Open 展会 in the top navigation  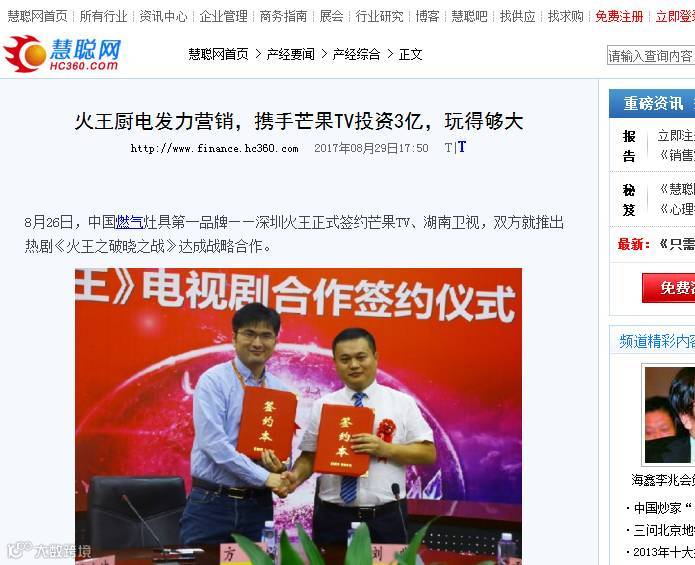pyautogui.click(x=331, y=16)
